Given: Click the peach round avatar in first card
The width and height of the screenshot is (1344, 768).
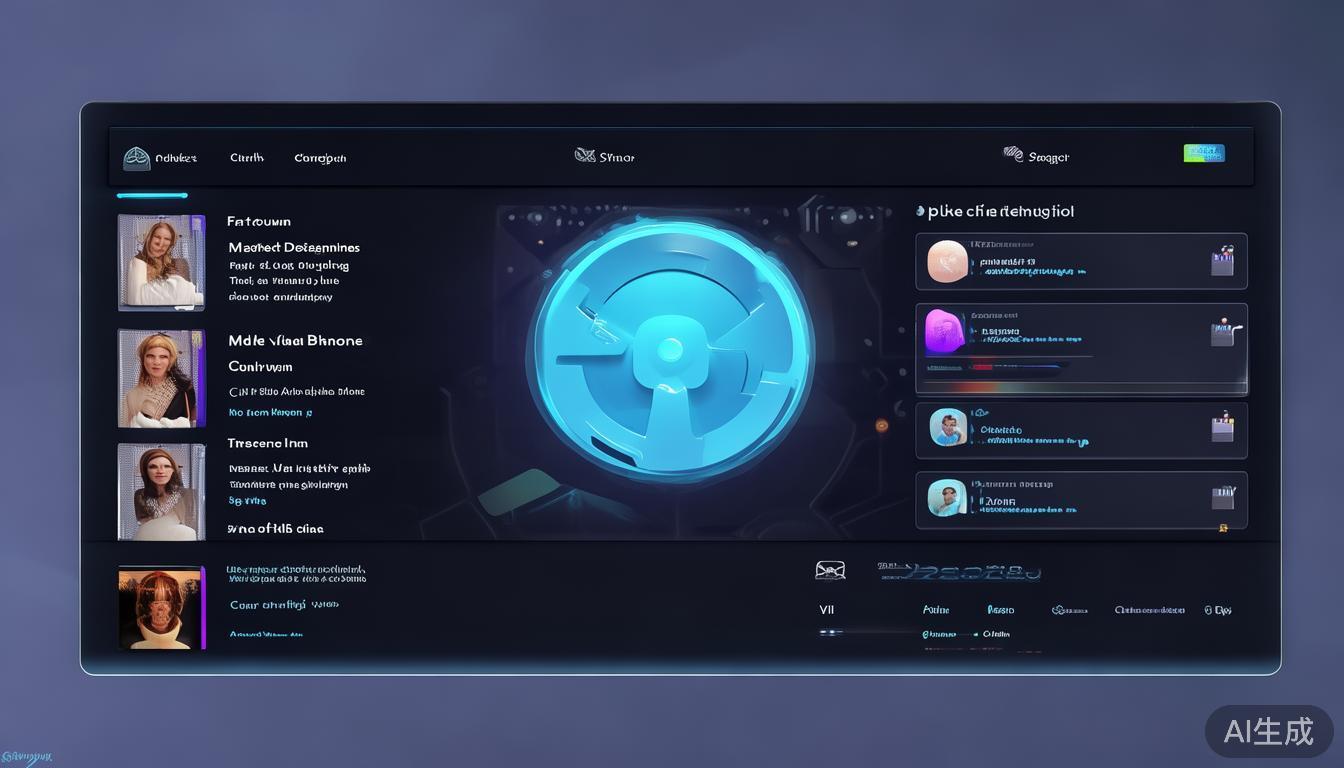Looking at the screenshot, I should click(x=947, y=261).
